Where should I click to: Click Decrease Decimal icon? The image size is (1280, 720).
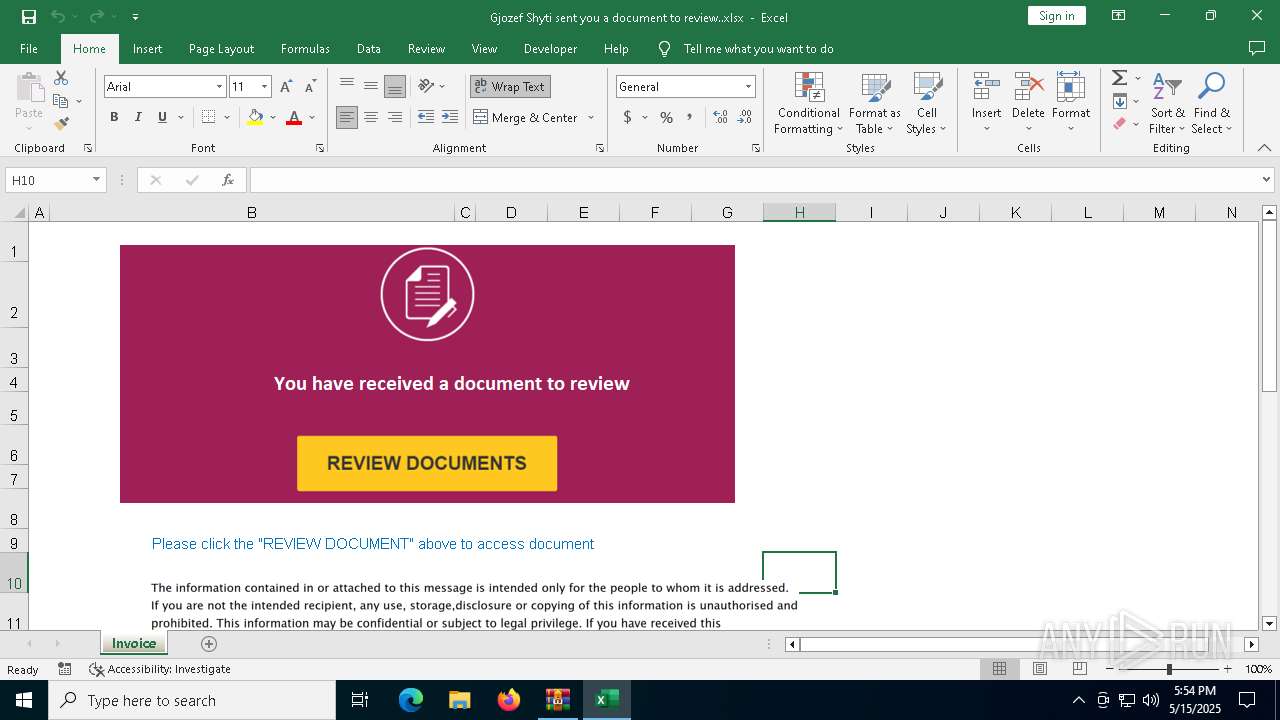(x=745, y=117)
